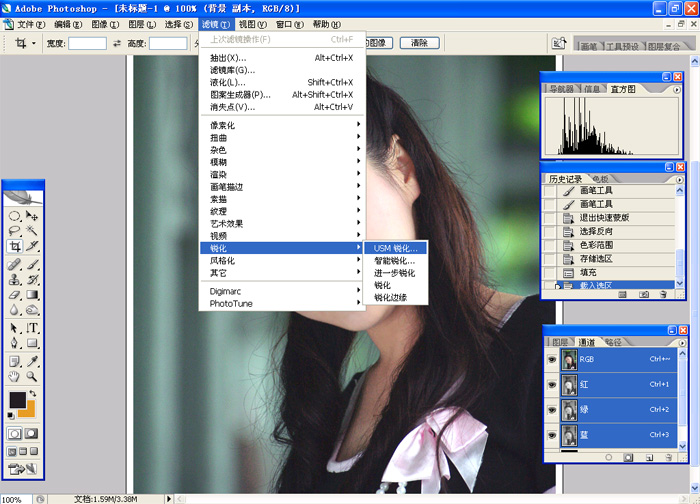Open Channels panel flyout menu arrow
700x504 pixels.
pos(682,343)
